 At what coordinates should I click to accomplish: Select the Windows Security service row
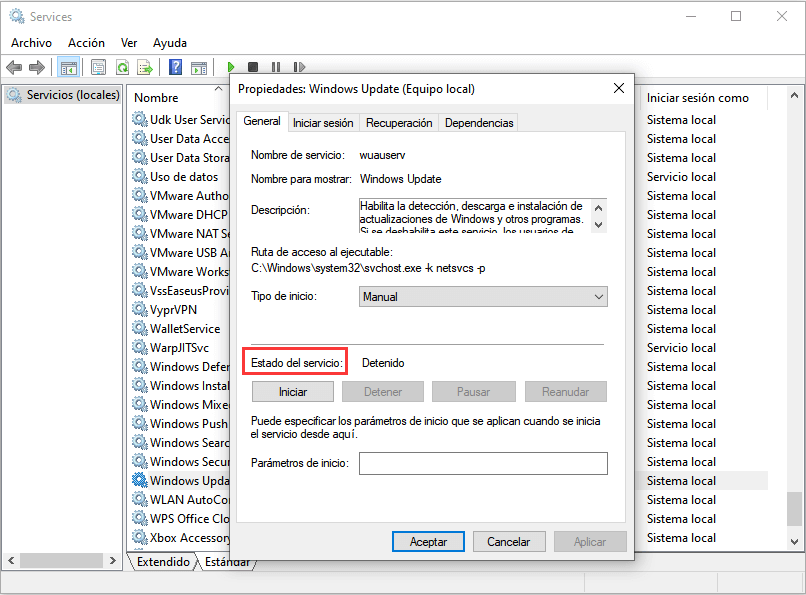click(180, 461)
